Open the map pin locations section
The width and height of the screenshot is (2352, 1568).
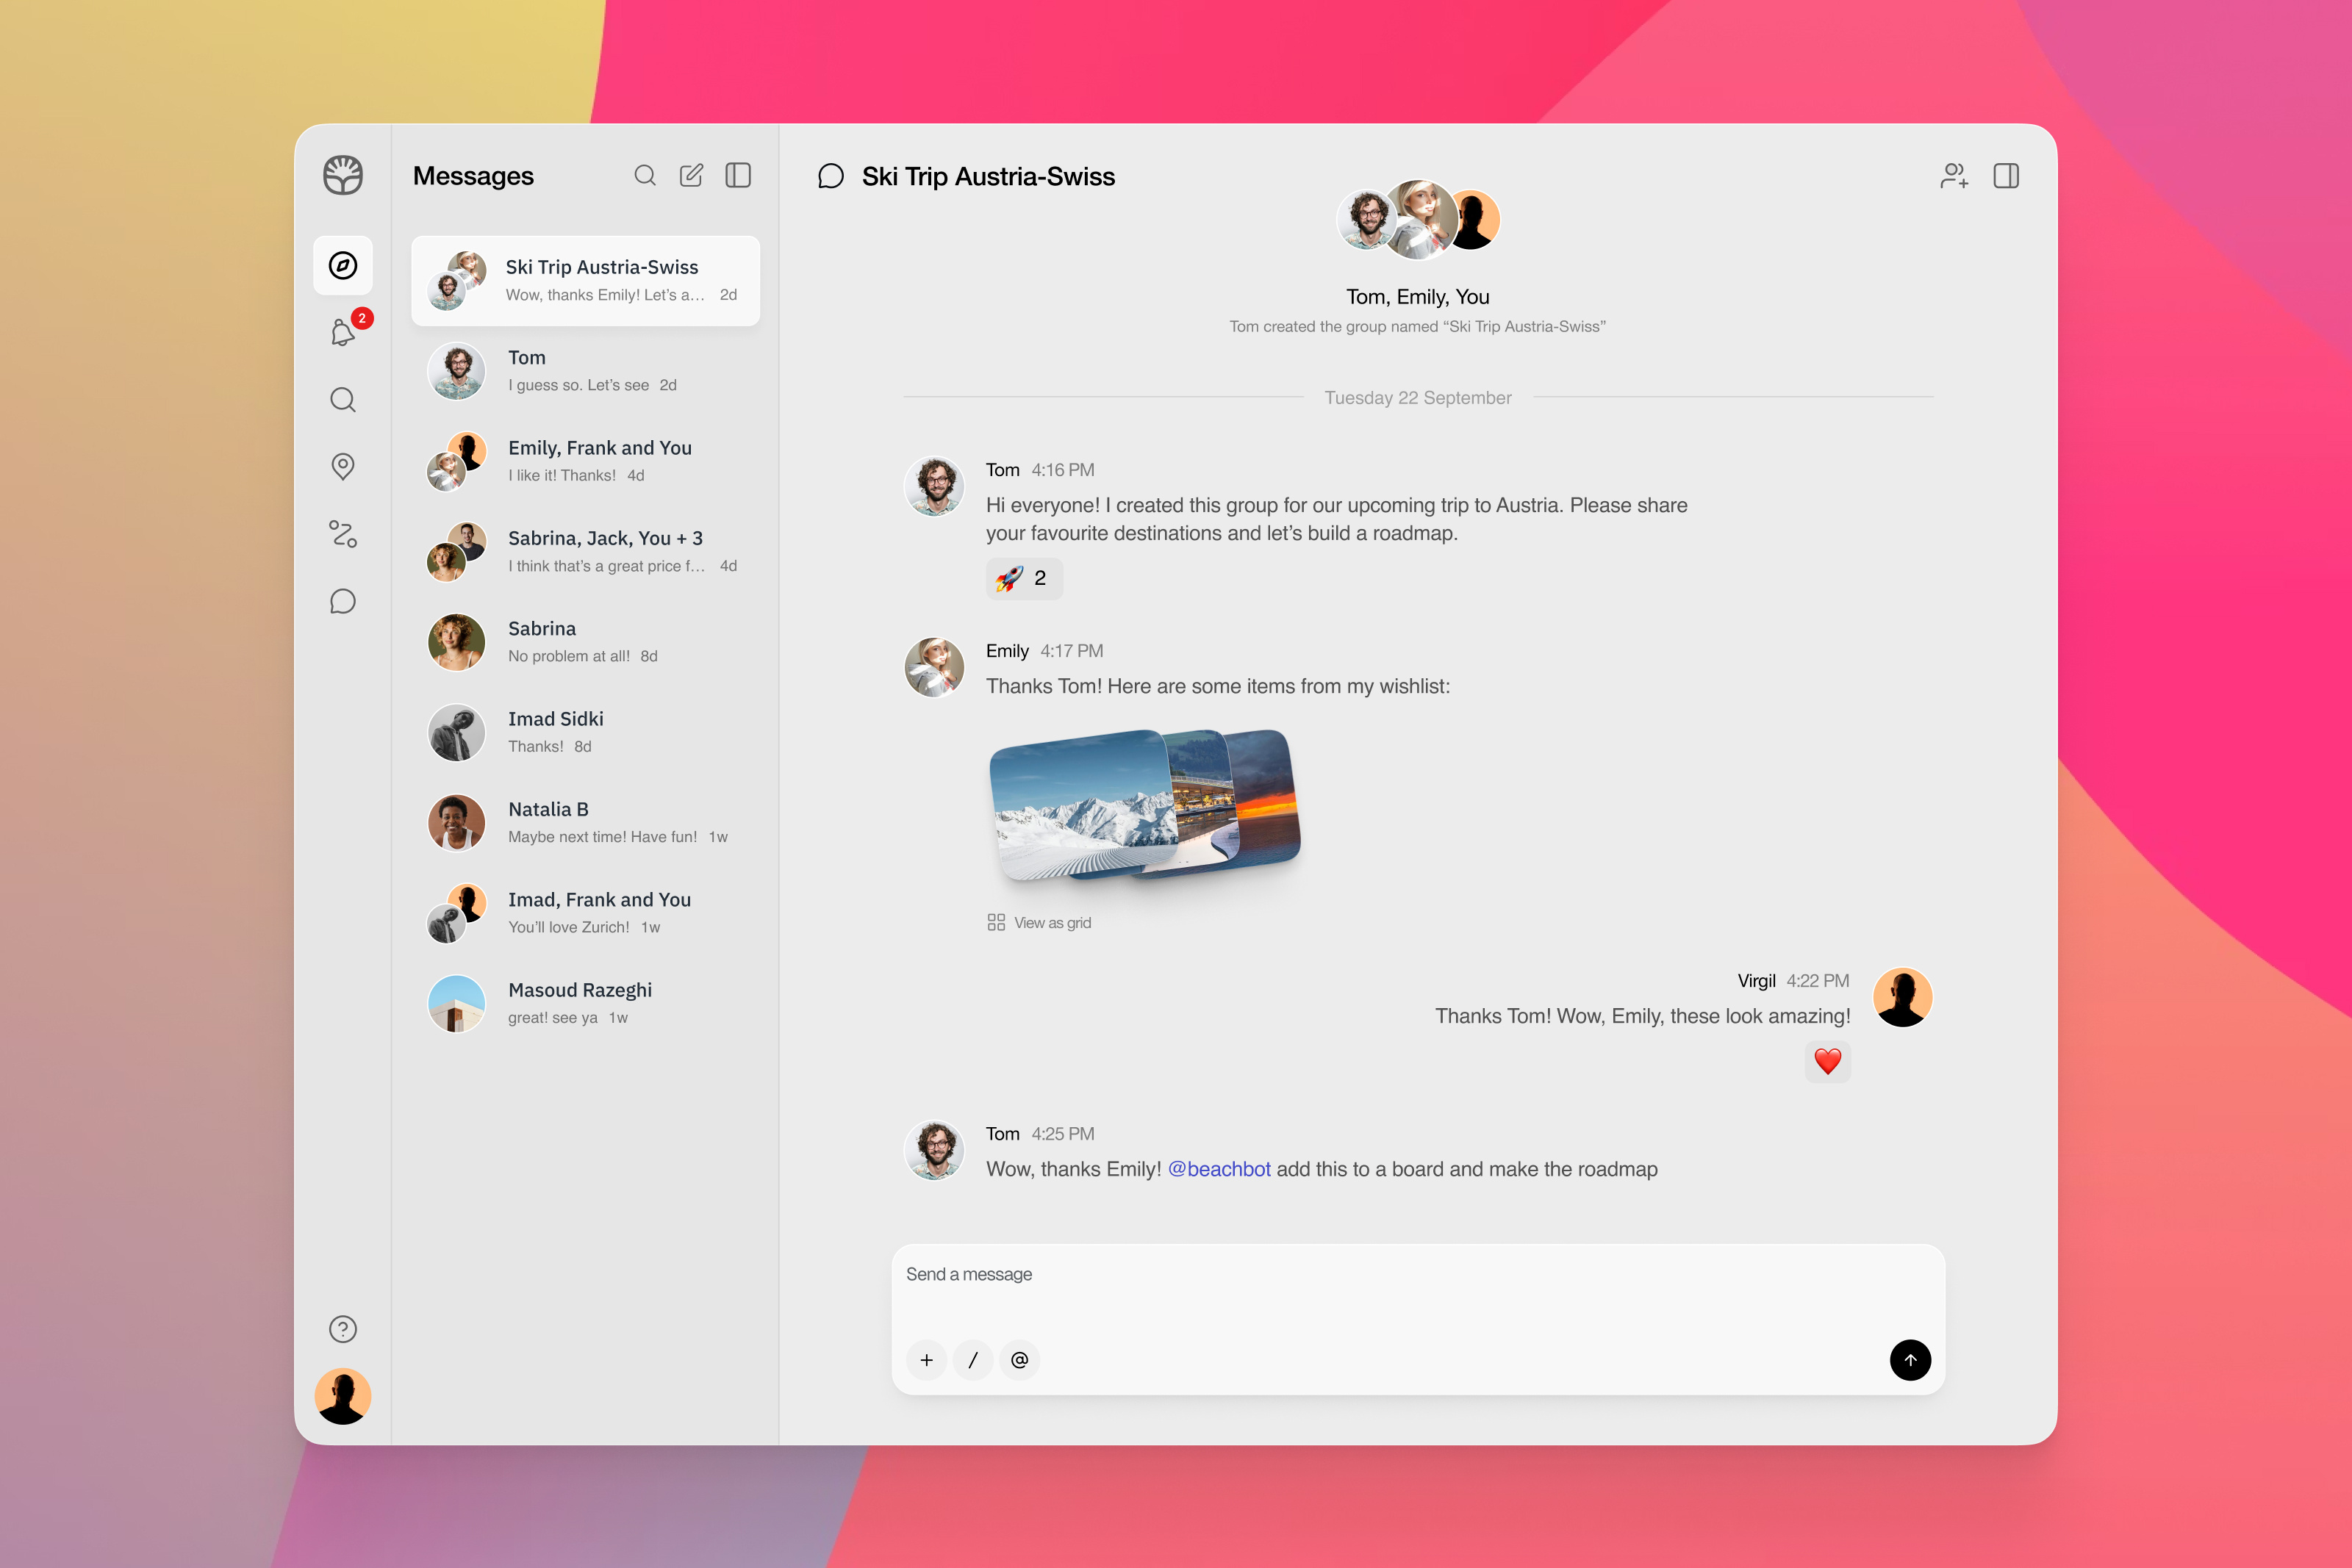[x=343, y=466]
